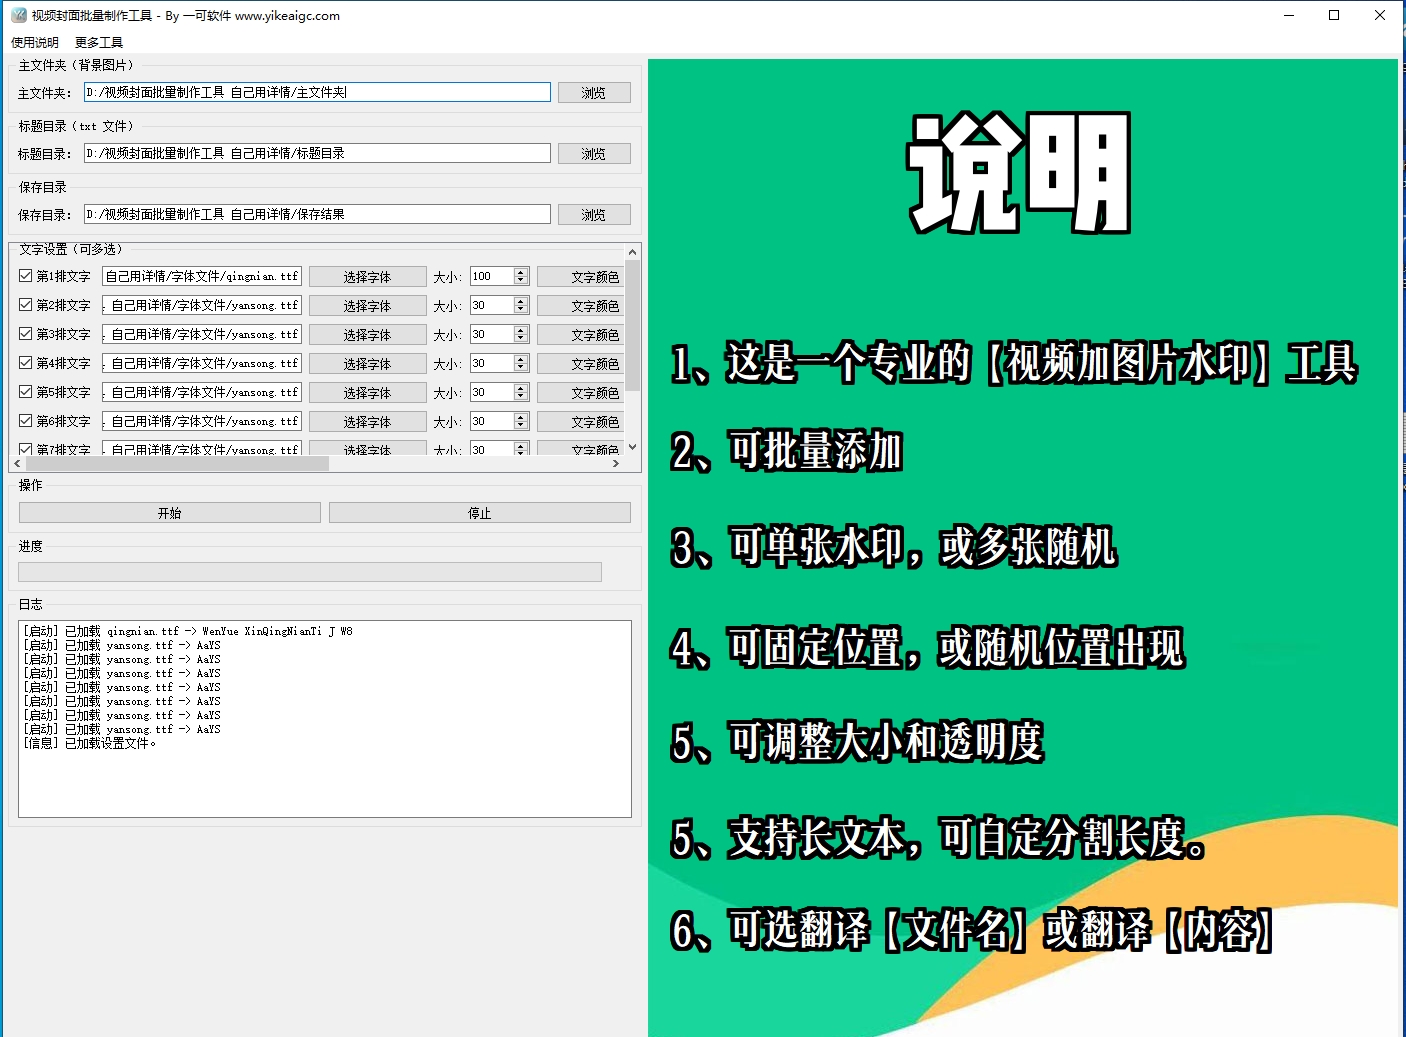Click the app icon in the title bar
Viewport: 1406px width, 1037px height.
pyautogui.click(x=14, y=15)
